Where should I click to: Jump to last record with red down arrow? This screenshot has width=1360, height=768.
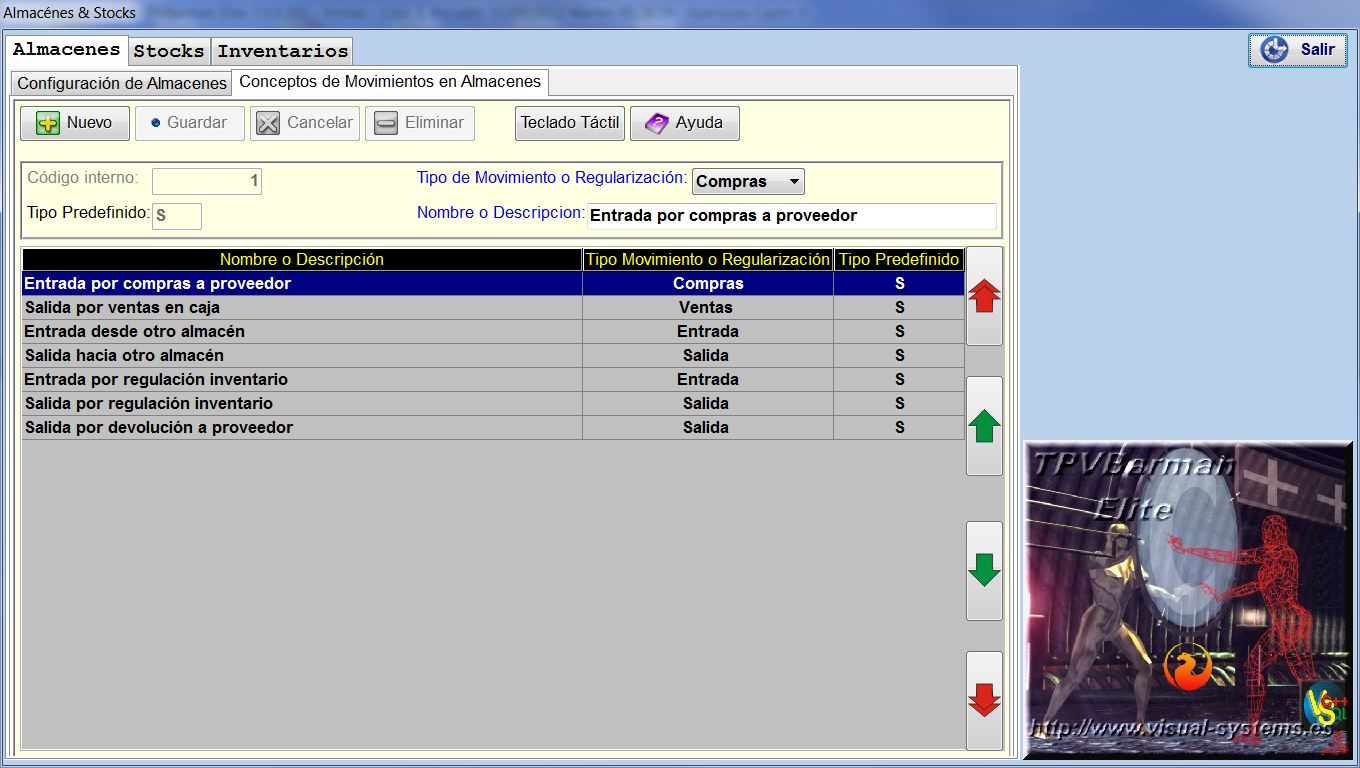point(984,701)
